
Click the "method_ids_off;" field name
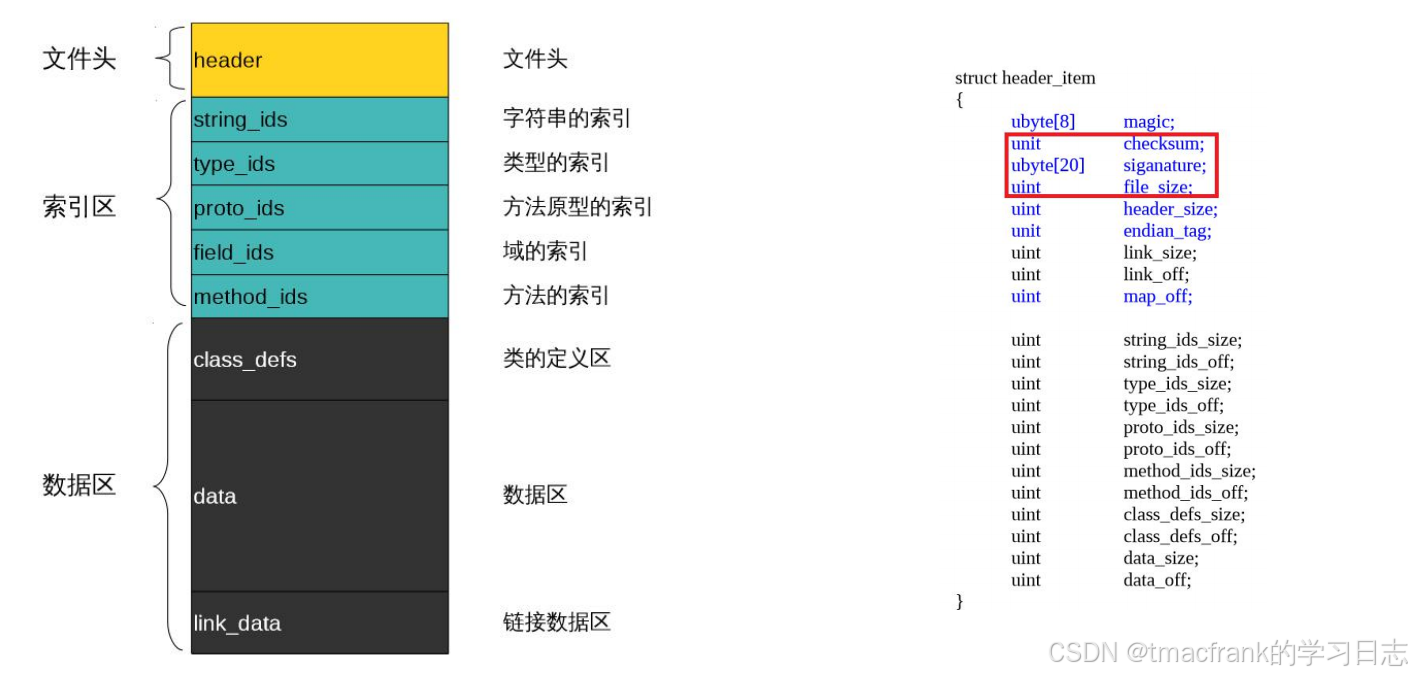click(x=1186, y=493)
